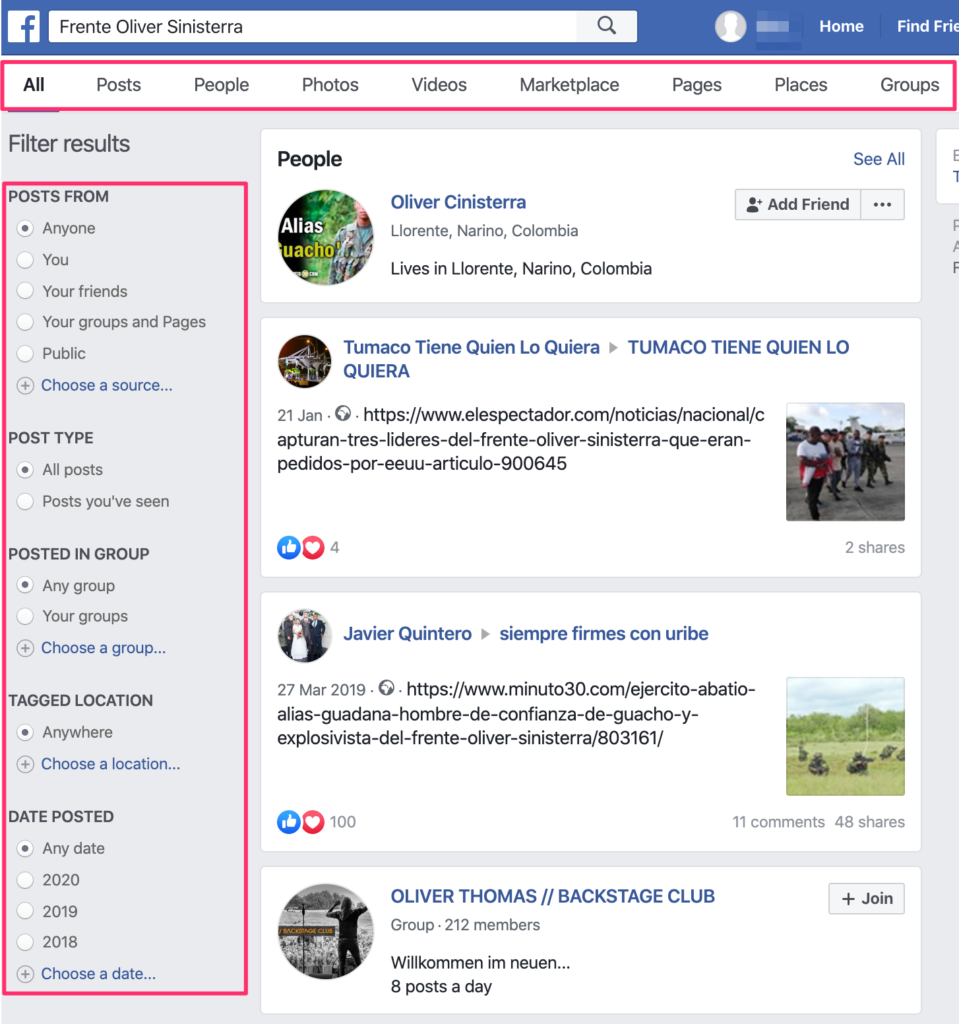The height and width of the screenshot is (1024, 959).
Task: Filter posts by year 2020
Action: tap(25, 880)
